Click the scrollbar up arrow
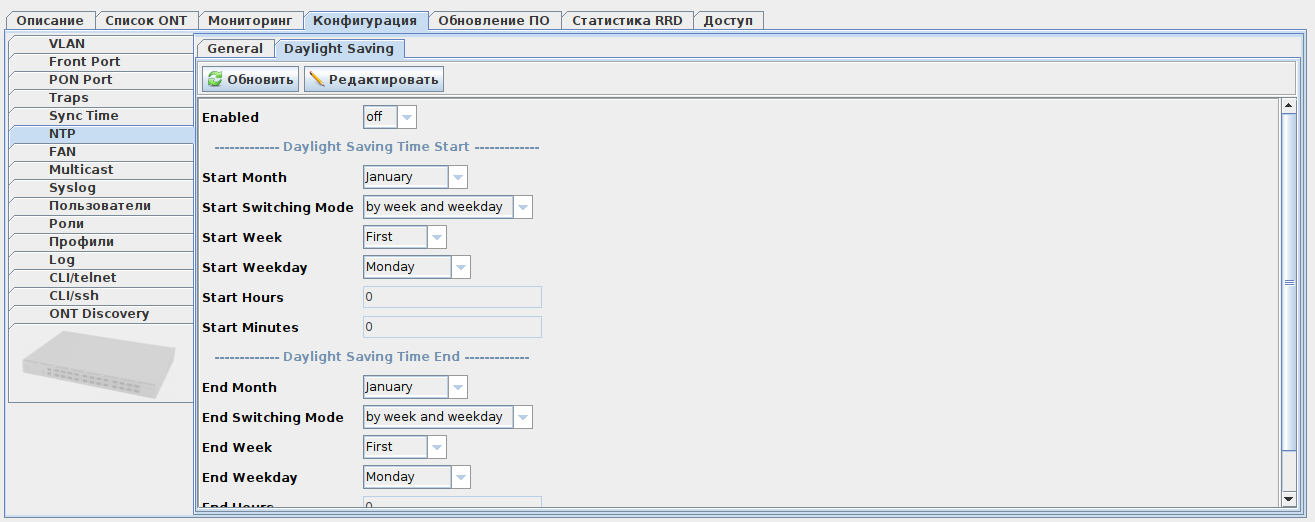The image size is (1315, 522). point(1288,106)
